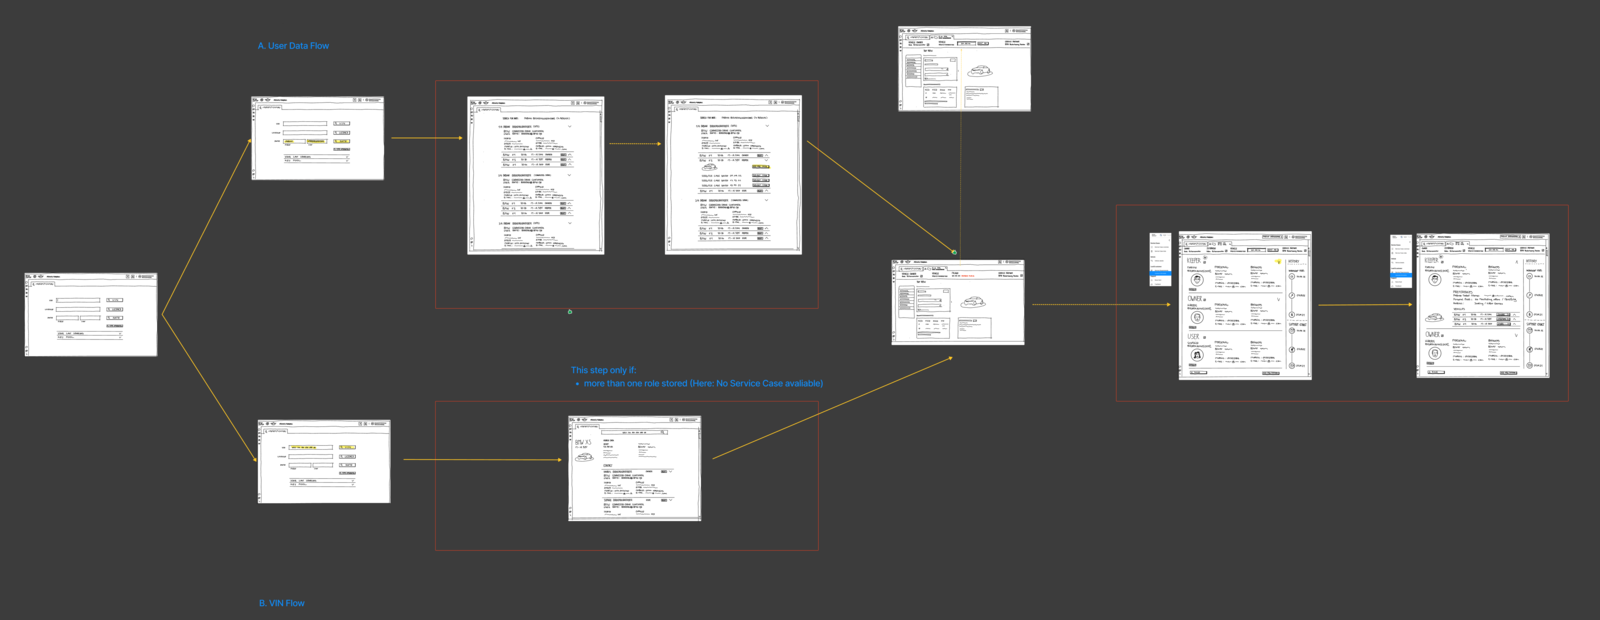Click the yellow highlighted button in the second results-list wireframe
The width and height of the screenshot is (1600, 620).
point(761,167)
